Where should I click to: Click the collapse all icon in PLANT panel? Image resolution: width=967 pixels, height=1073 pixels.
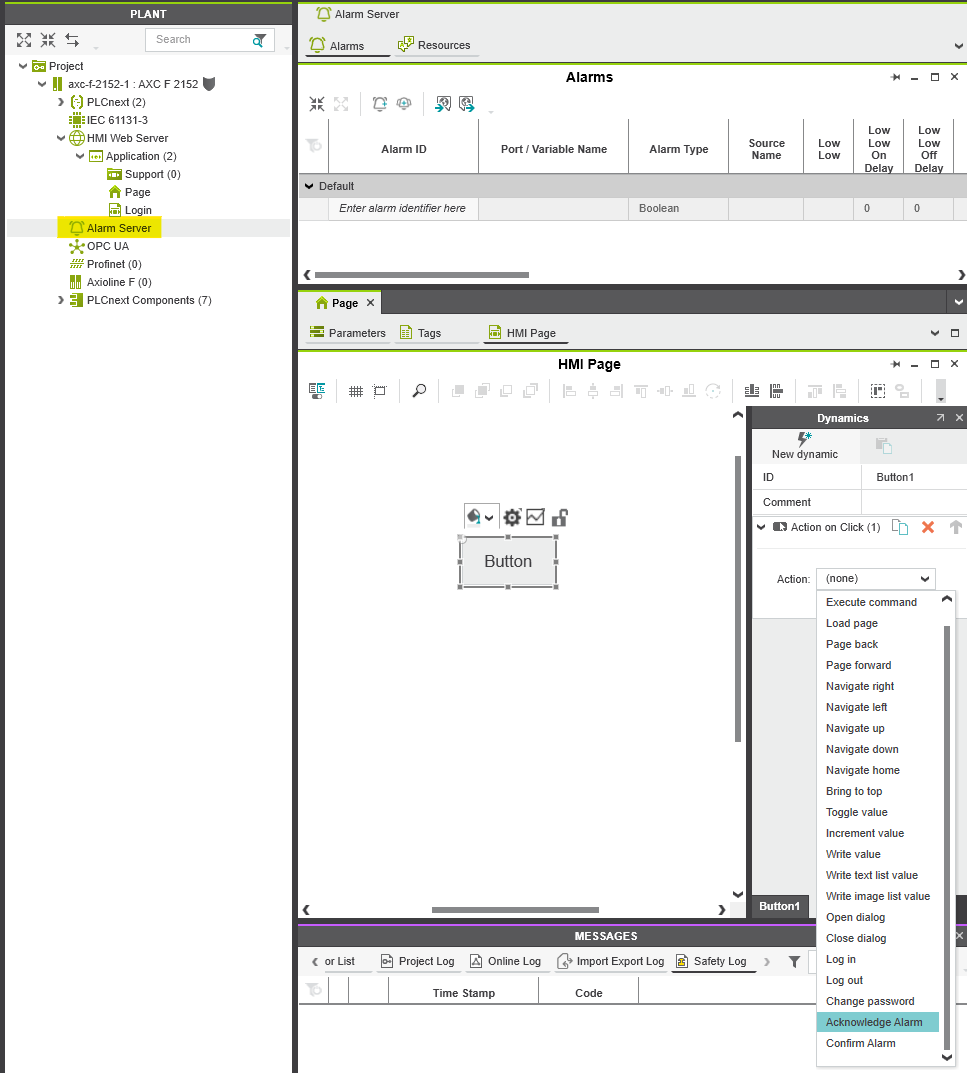(x=48, y=40)
